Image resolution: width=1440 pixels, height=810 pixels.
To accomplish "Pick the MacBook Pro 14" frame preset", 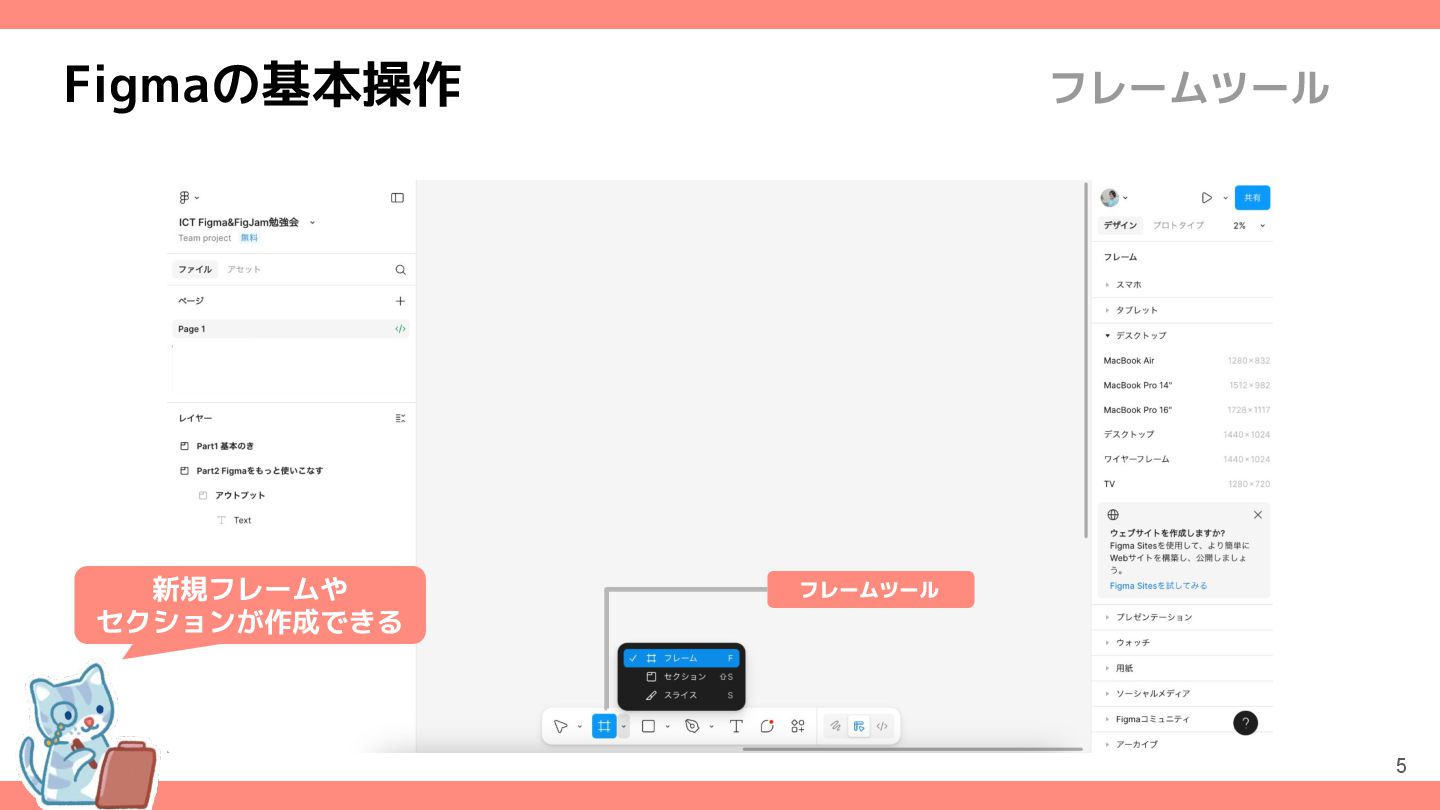I will (1185, 385).
